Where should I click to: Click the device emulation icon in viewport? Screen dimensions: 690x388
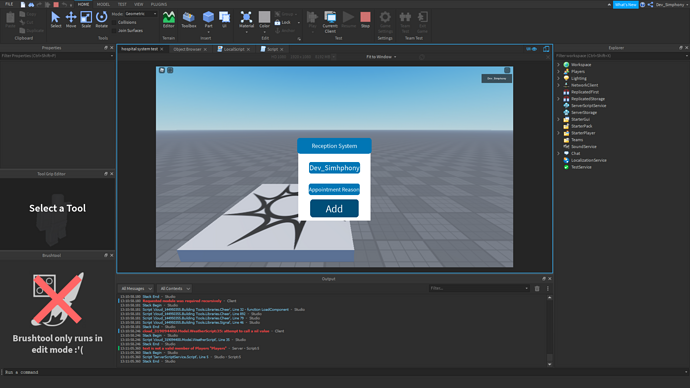click(x=546, y=49)
